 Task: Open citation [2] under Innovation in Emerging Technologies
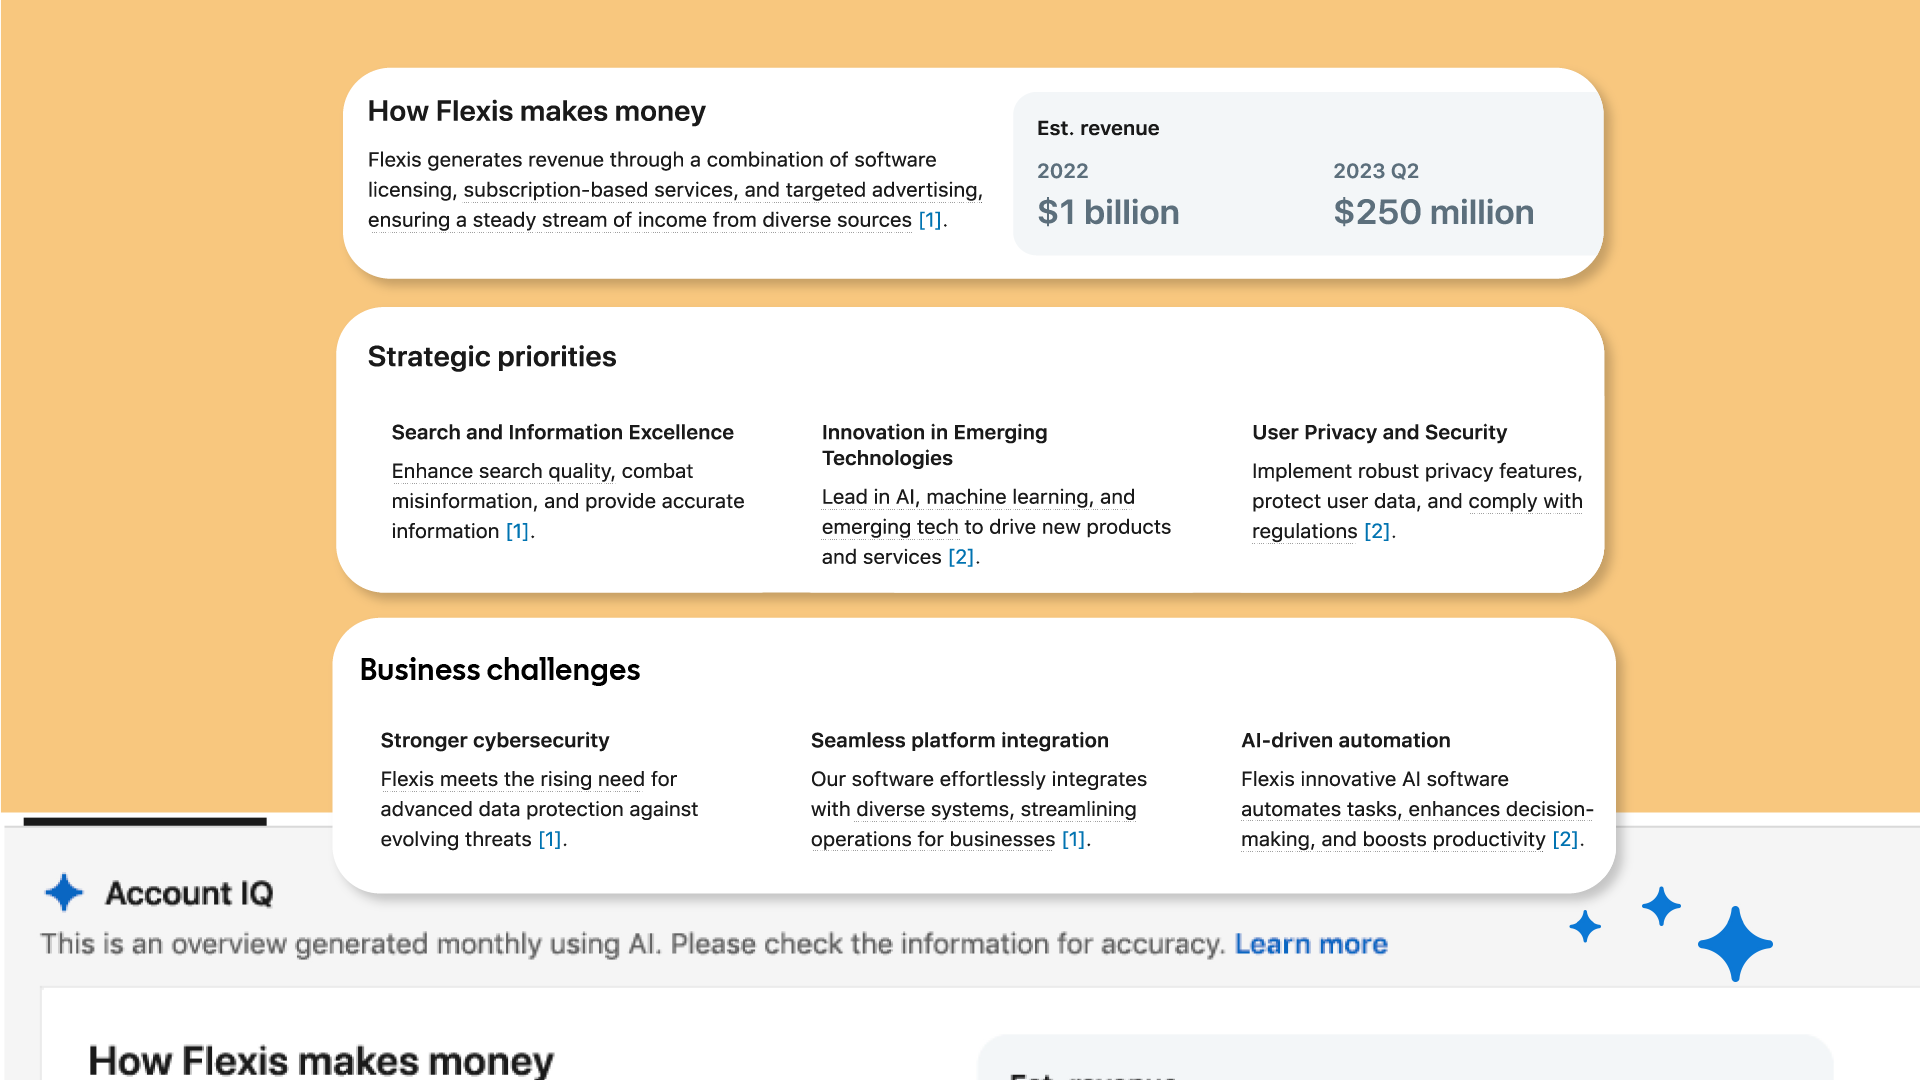pos(960,557)
